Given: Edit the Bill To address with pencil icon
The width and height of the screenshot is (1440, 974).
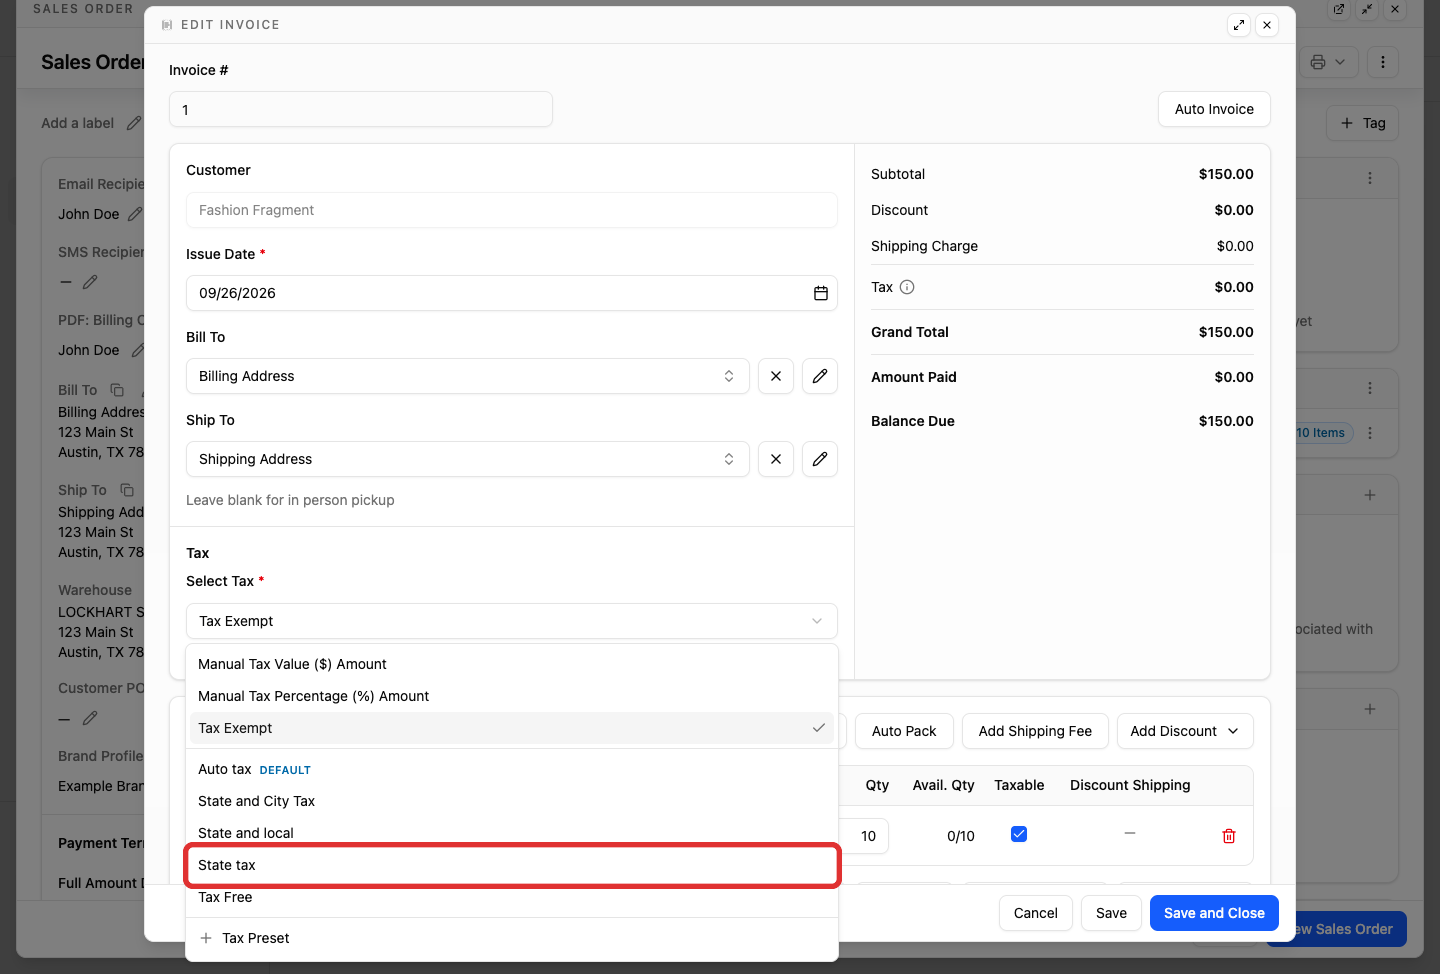Looking at the screenshot, I should (x=820, y=376).
